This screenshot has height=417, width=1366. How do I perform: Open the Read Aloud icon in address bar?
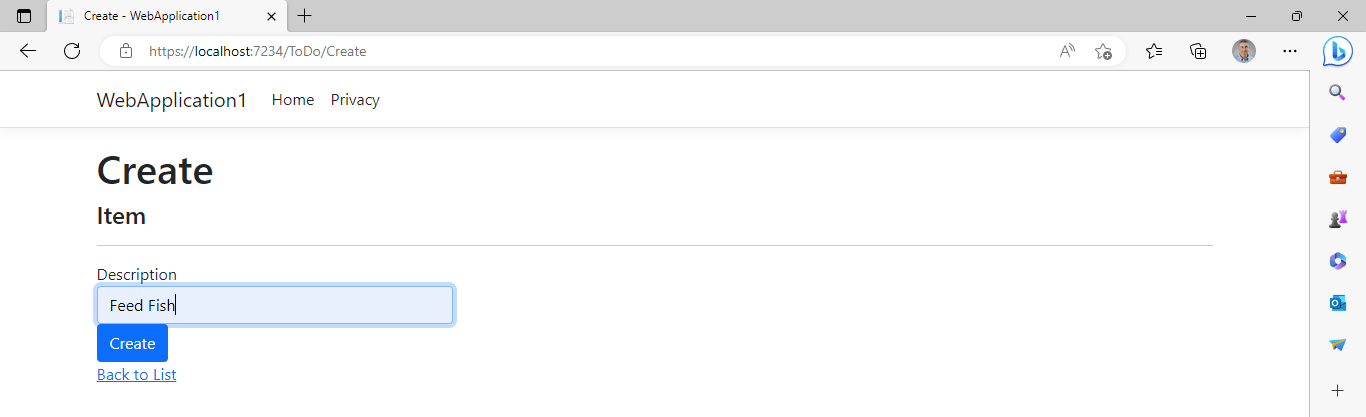(1067, 51)
